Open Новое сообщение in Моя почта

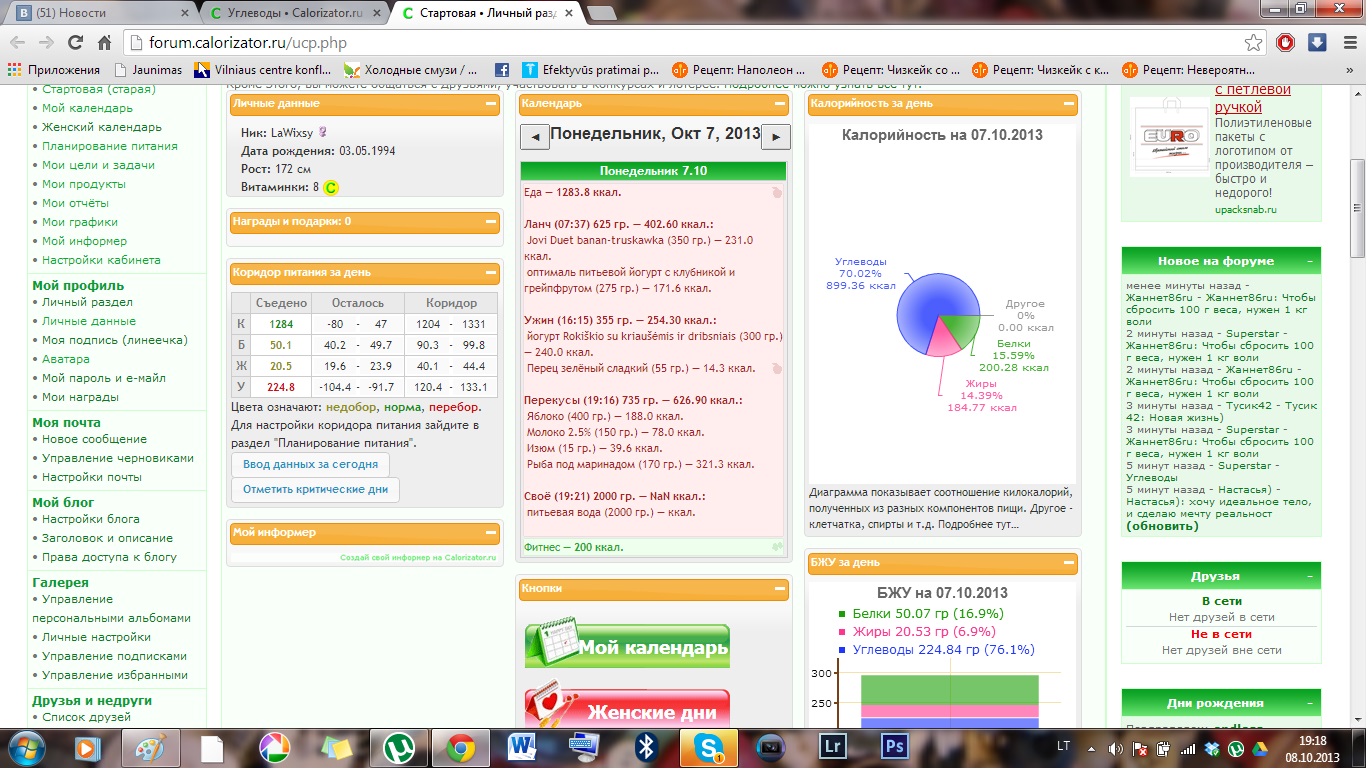[x=94, y=439]
